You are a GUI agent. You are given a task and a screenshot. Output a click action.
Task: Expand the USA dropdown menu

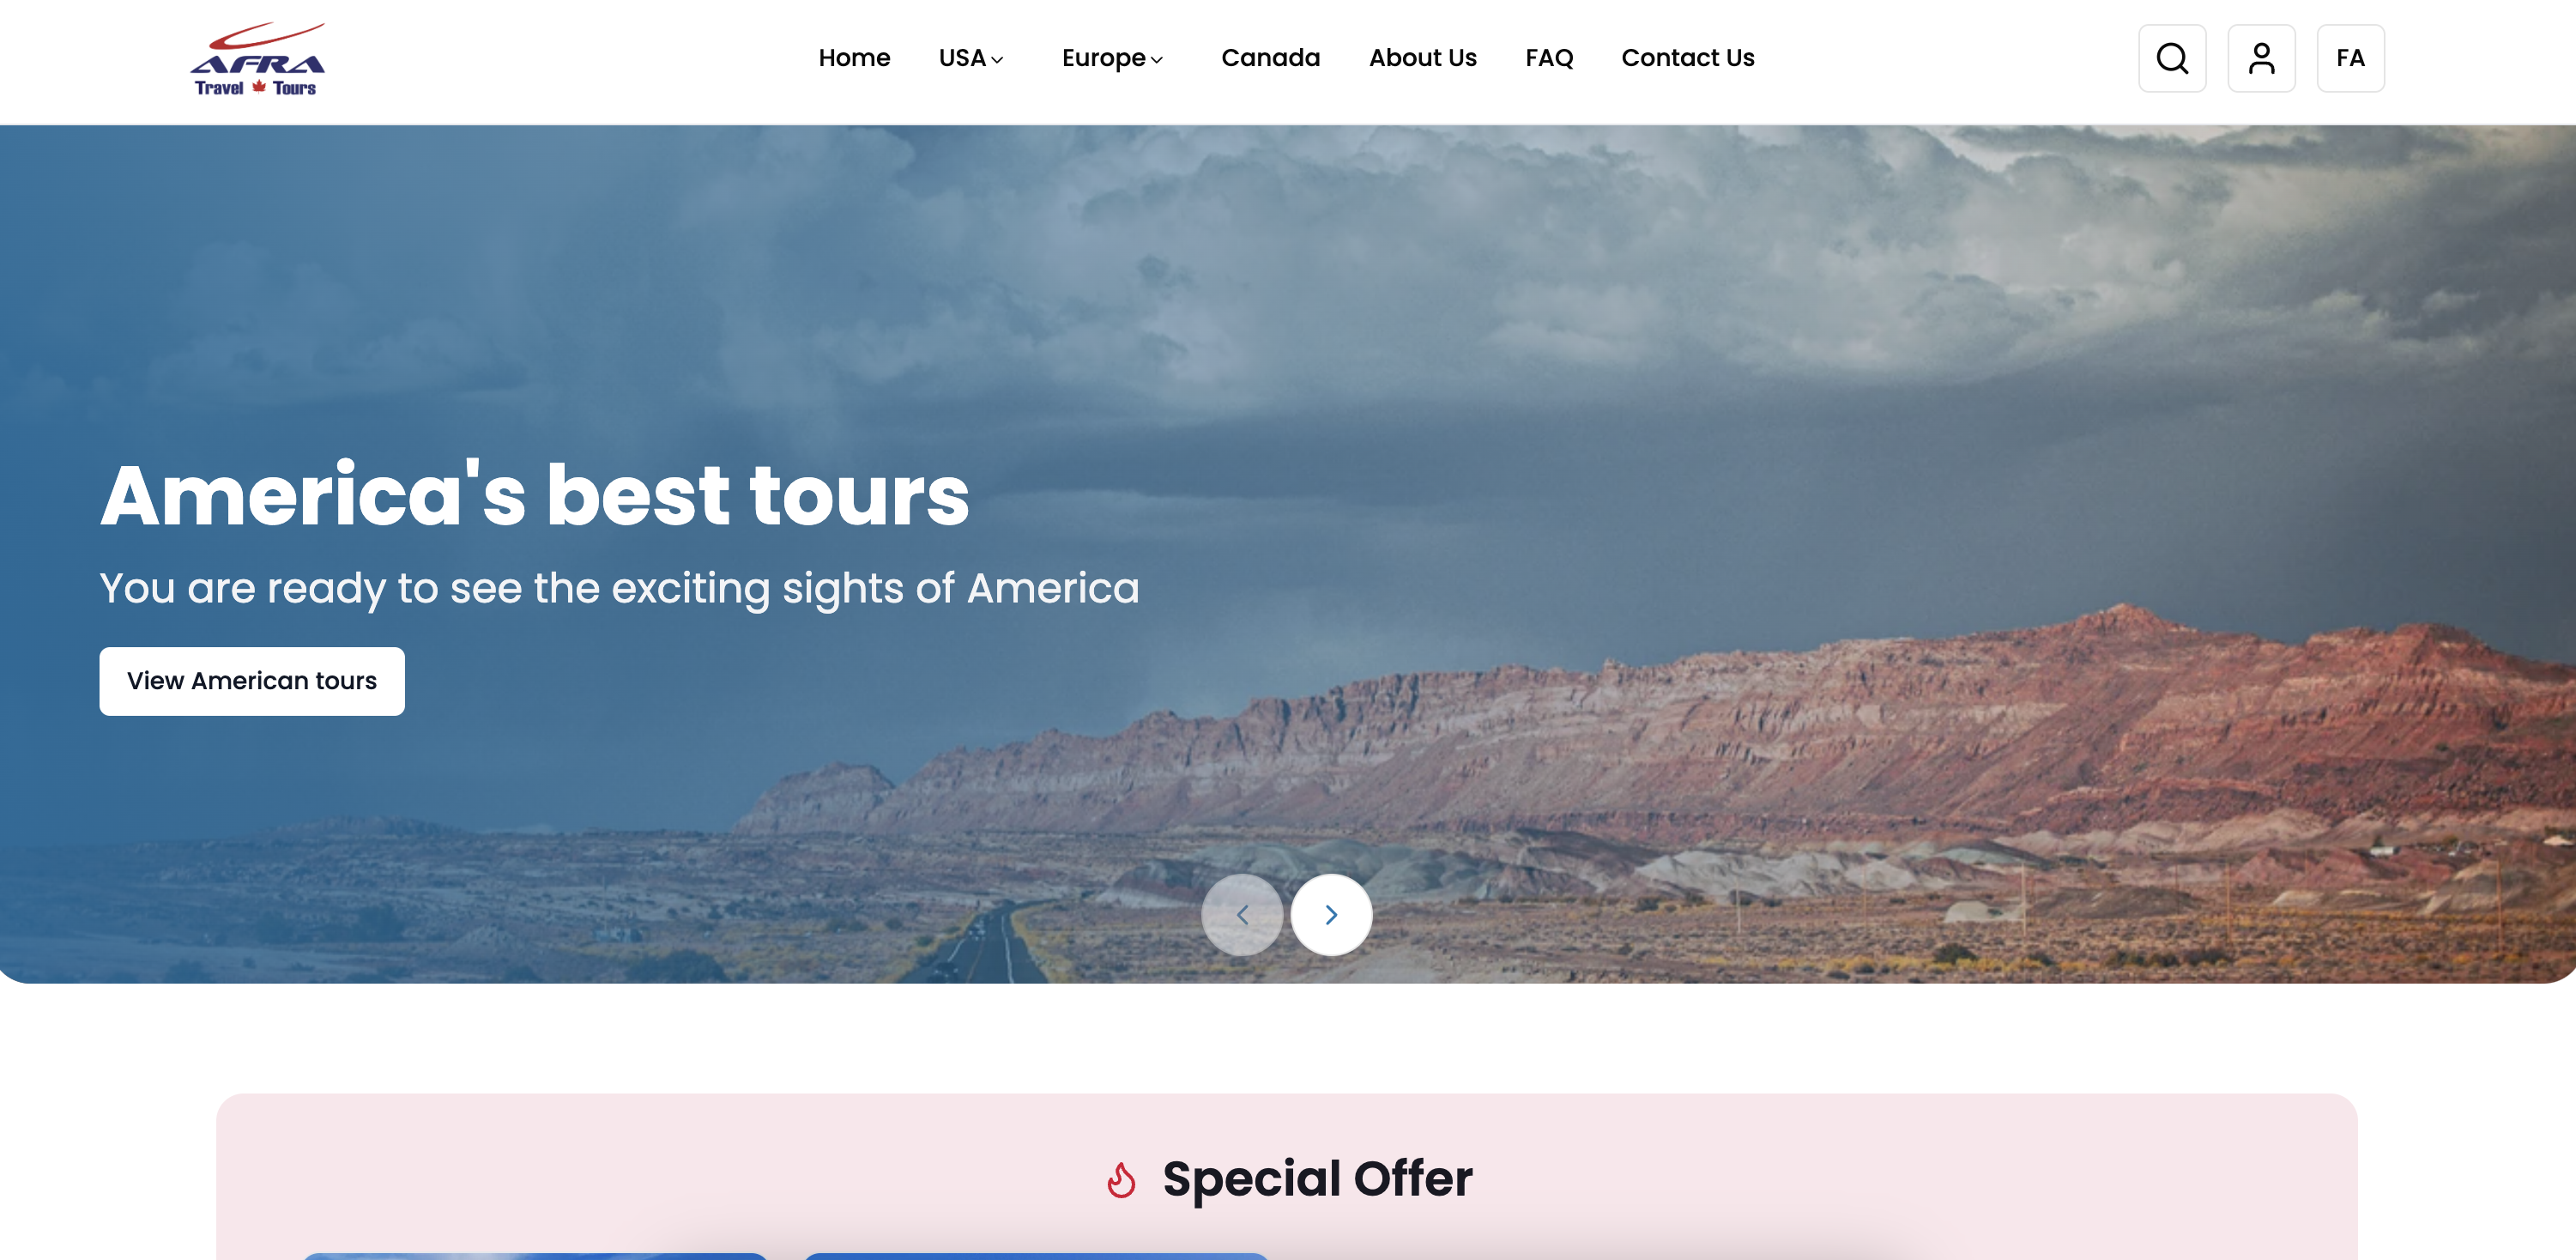pos(970,58)
